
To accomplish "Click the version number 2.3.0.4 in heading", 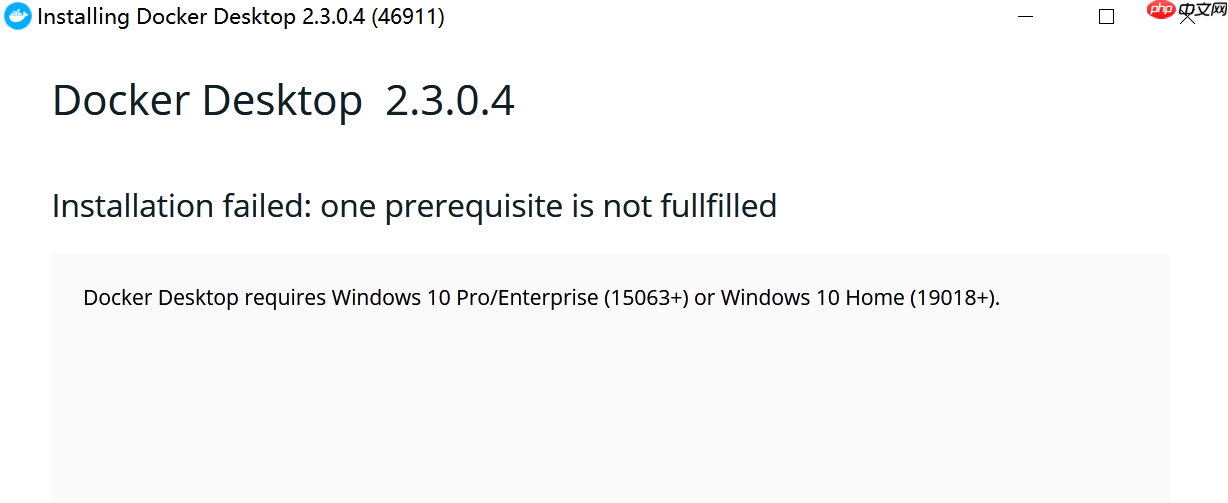I will (x=450, y=101).
